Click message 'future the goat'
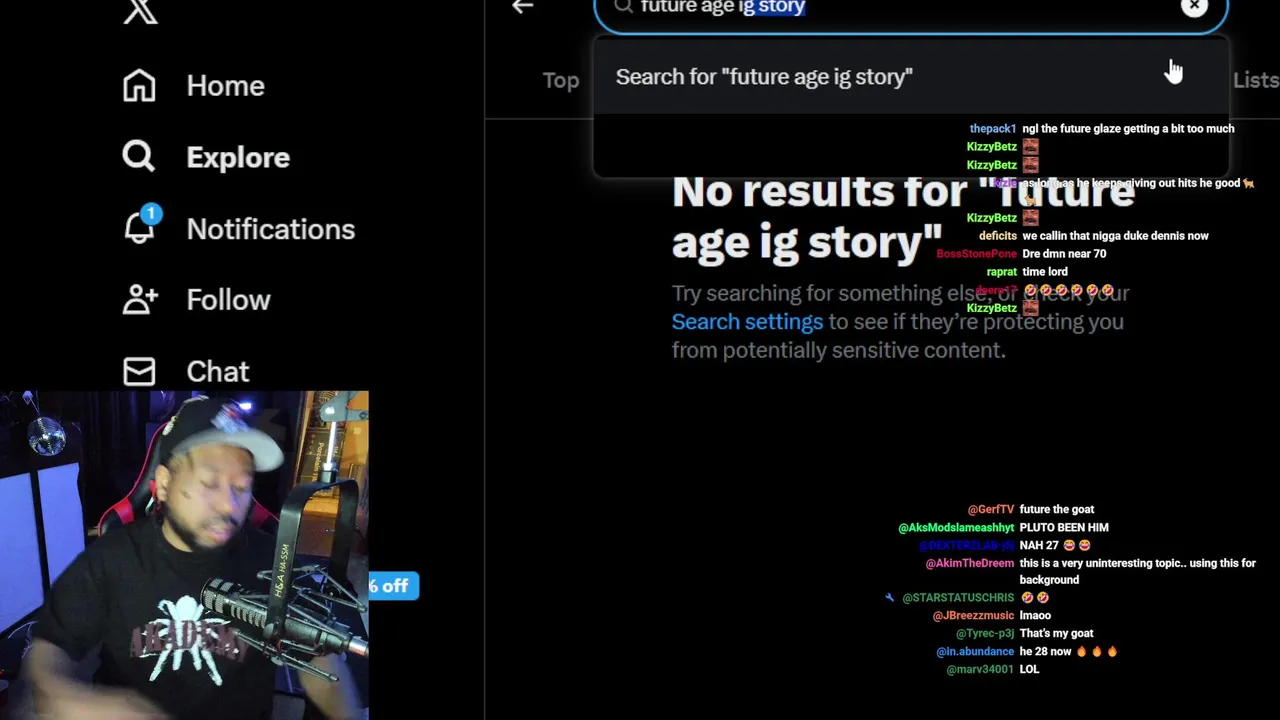This screenshot has width=1280, height=720. tap(1057, 510)
